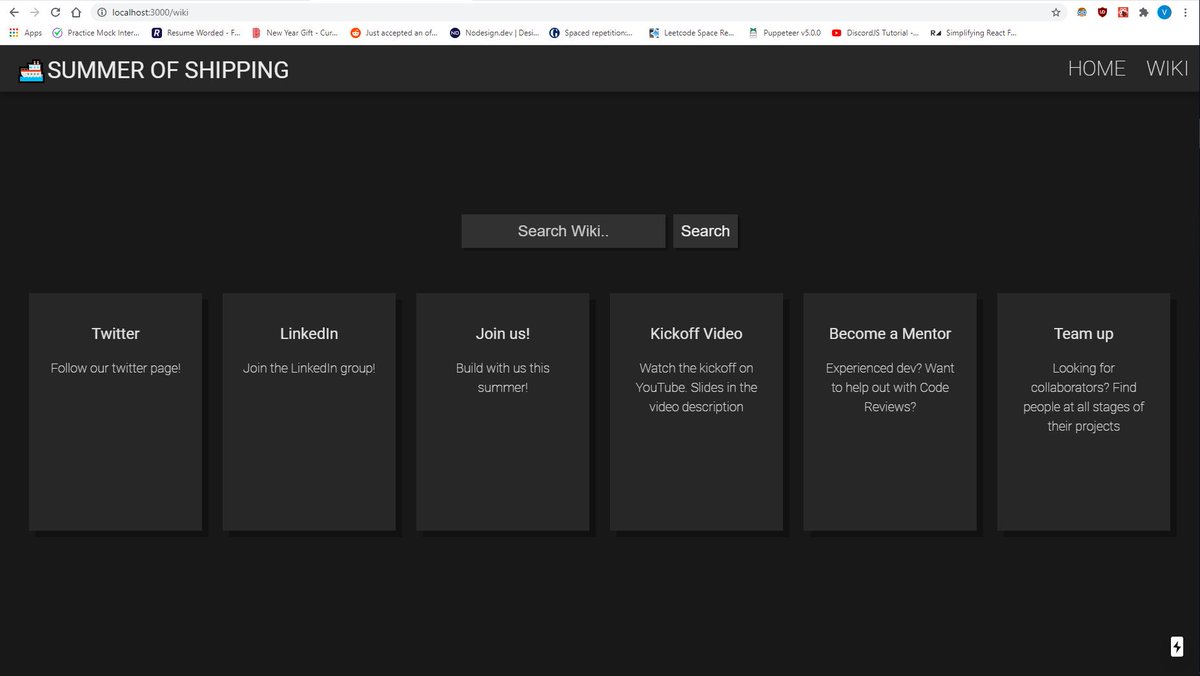Open the red square extension icon
The width and height of the screenshot is (1200, 676).
pyautogui.click(x=1123, y=12)
